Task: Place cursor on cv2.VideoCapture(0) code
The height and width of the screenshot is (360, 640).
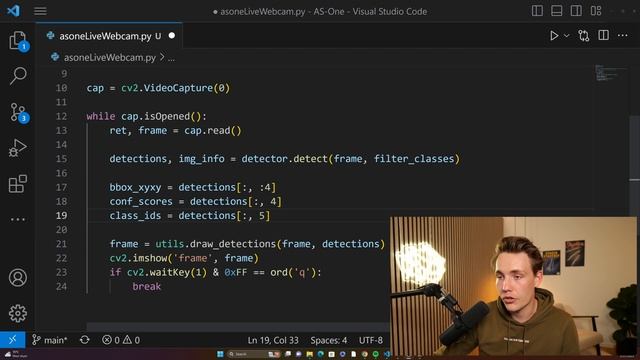Action: [x=176, y=88]
